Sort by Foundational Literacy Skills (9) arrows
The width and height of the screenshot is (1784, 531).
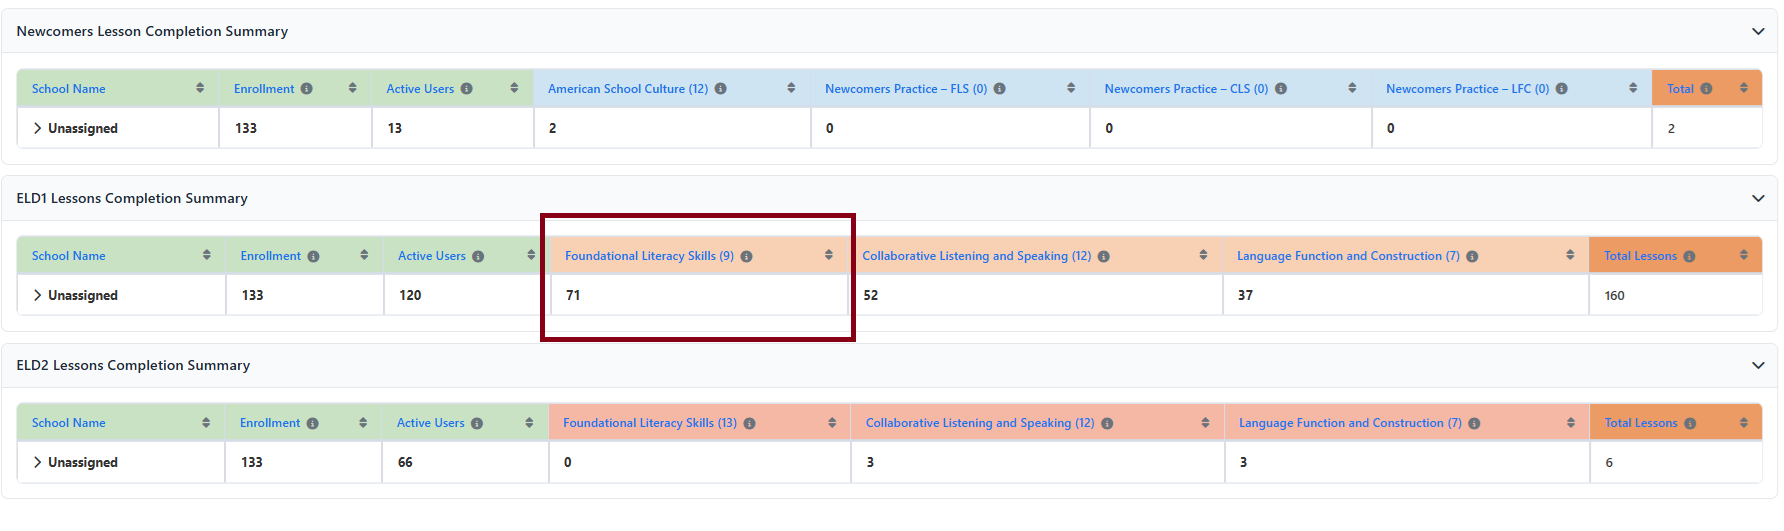(x=829, y=255)
